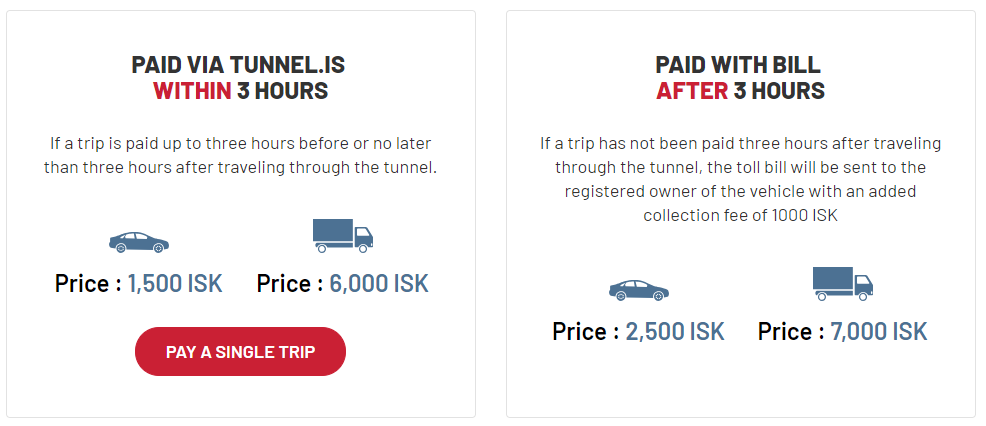Select the 2,500 ISK car price

[x=675, y=331]
